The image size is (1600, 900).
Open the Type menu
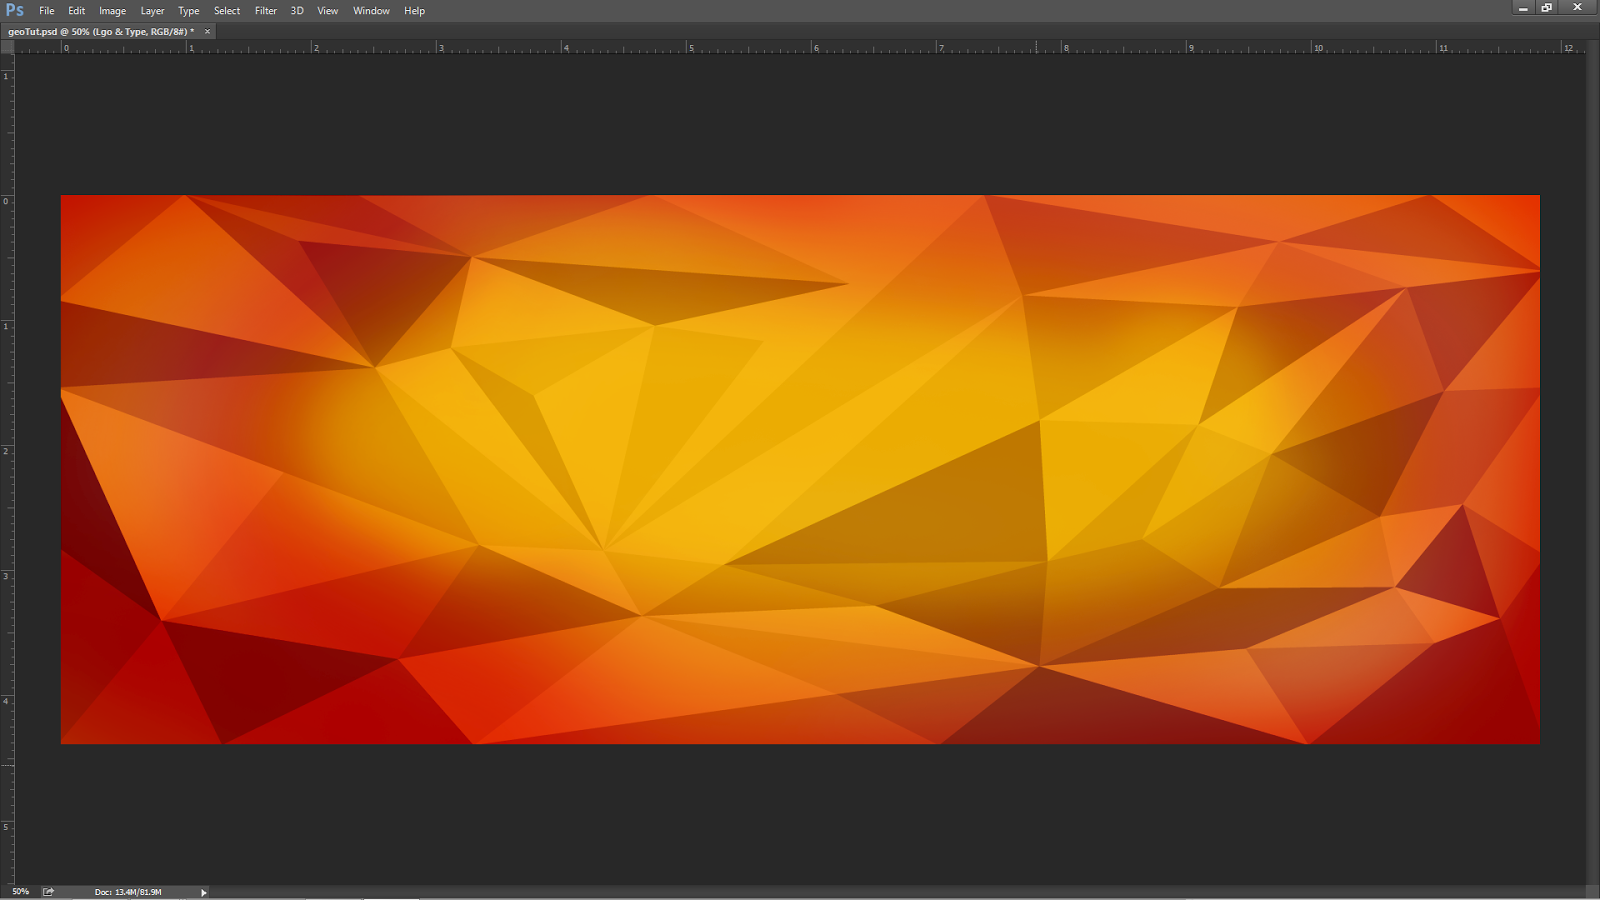188,10
